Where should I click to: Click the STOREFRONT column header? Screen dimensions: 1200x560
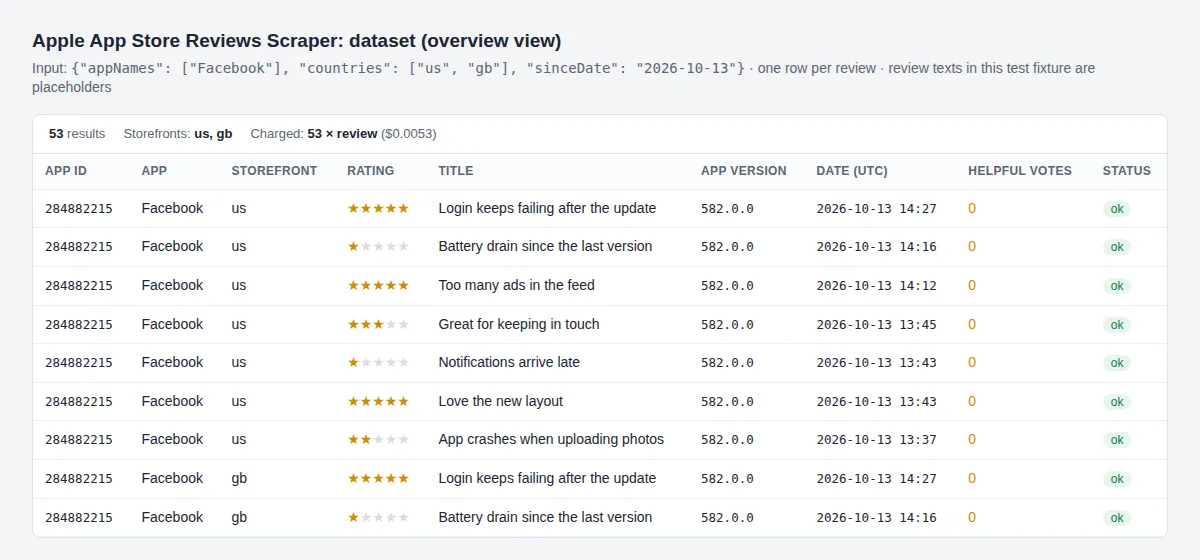click(274, 171)
